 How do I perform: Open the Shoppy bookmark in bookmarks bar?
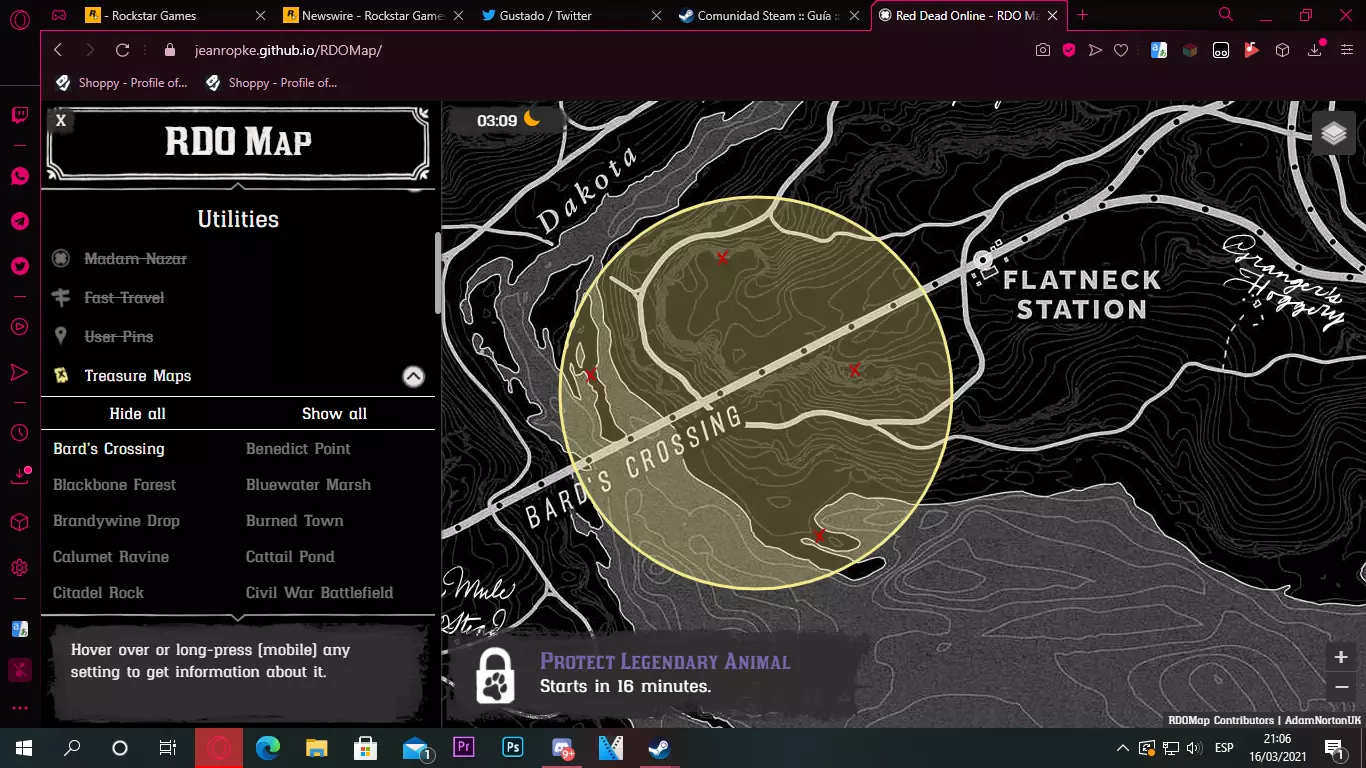tap(122, 83)
